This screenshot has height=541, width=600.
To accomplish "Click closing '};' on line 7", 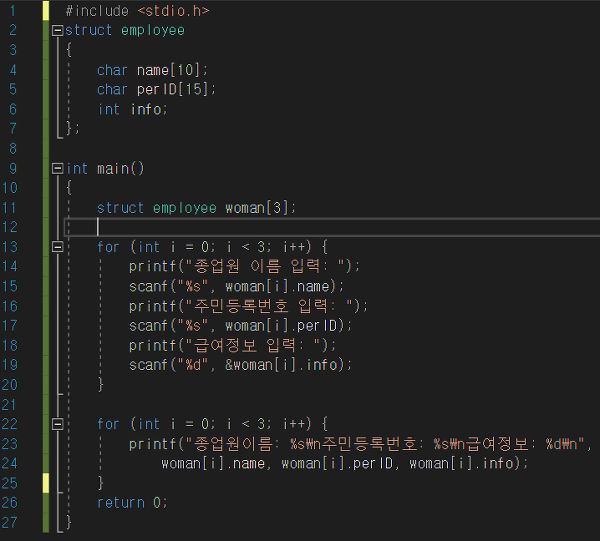I will (x=72, y=129).
